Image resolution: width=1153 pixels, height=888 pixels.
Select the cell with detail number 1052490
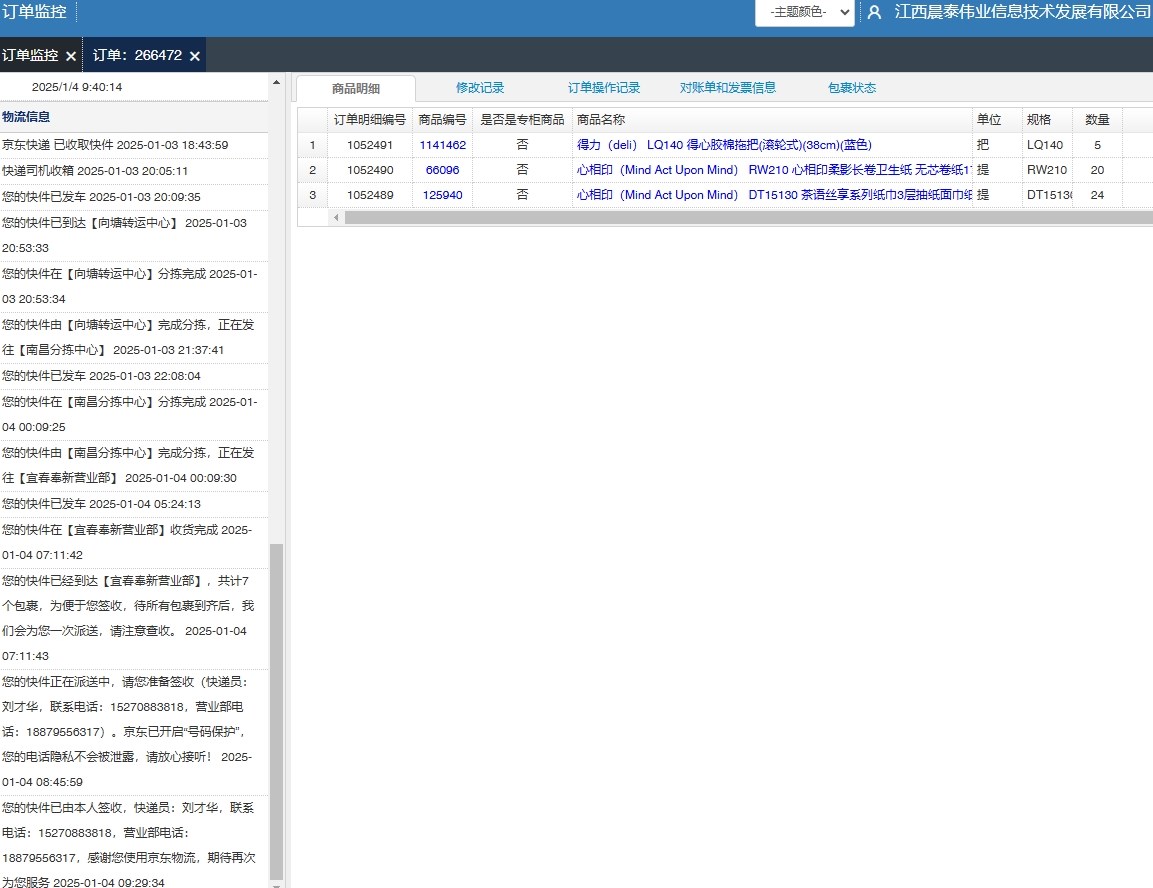(x=370, y=170)
